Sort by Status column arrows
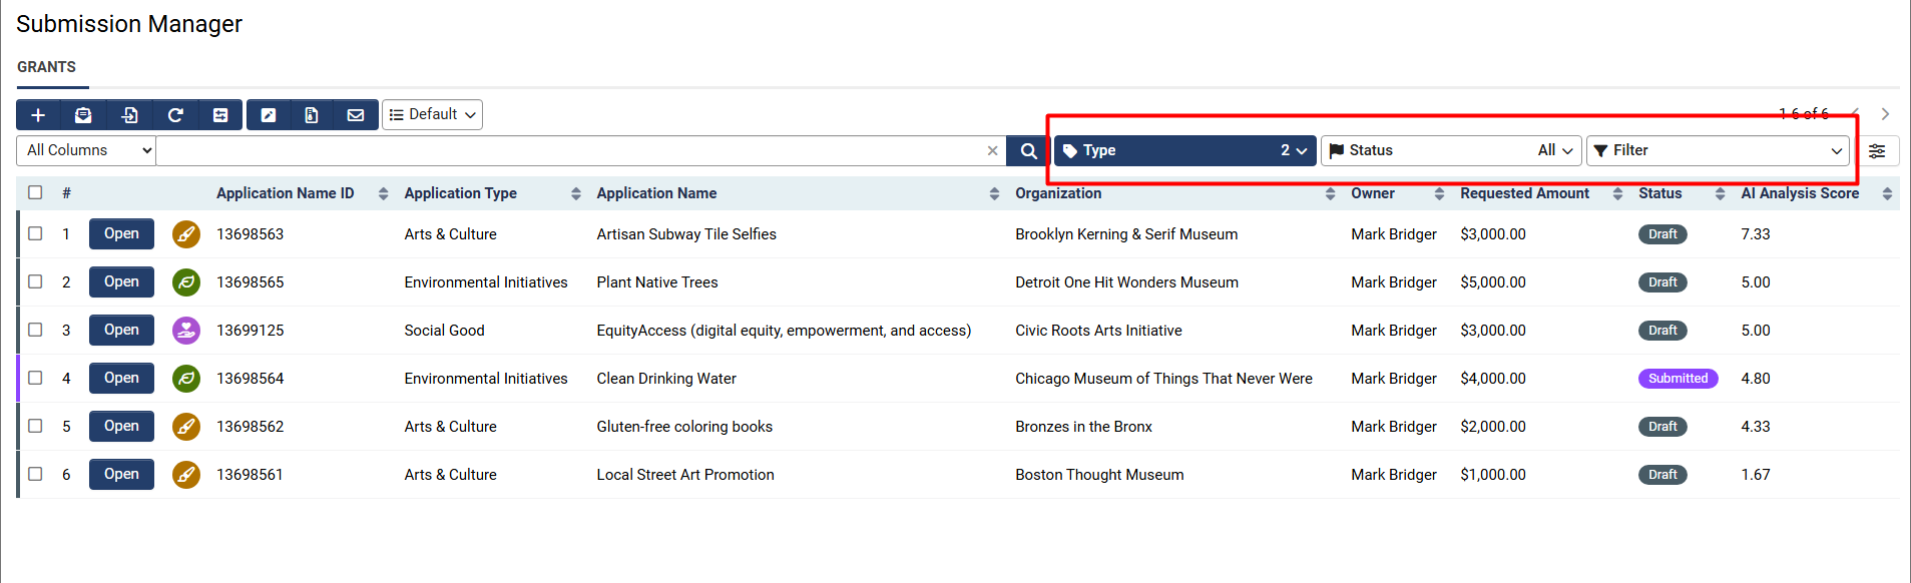Viewport: 1911px width, 583px height. 1720,194
